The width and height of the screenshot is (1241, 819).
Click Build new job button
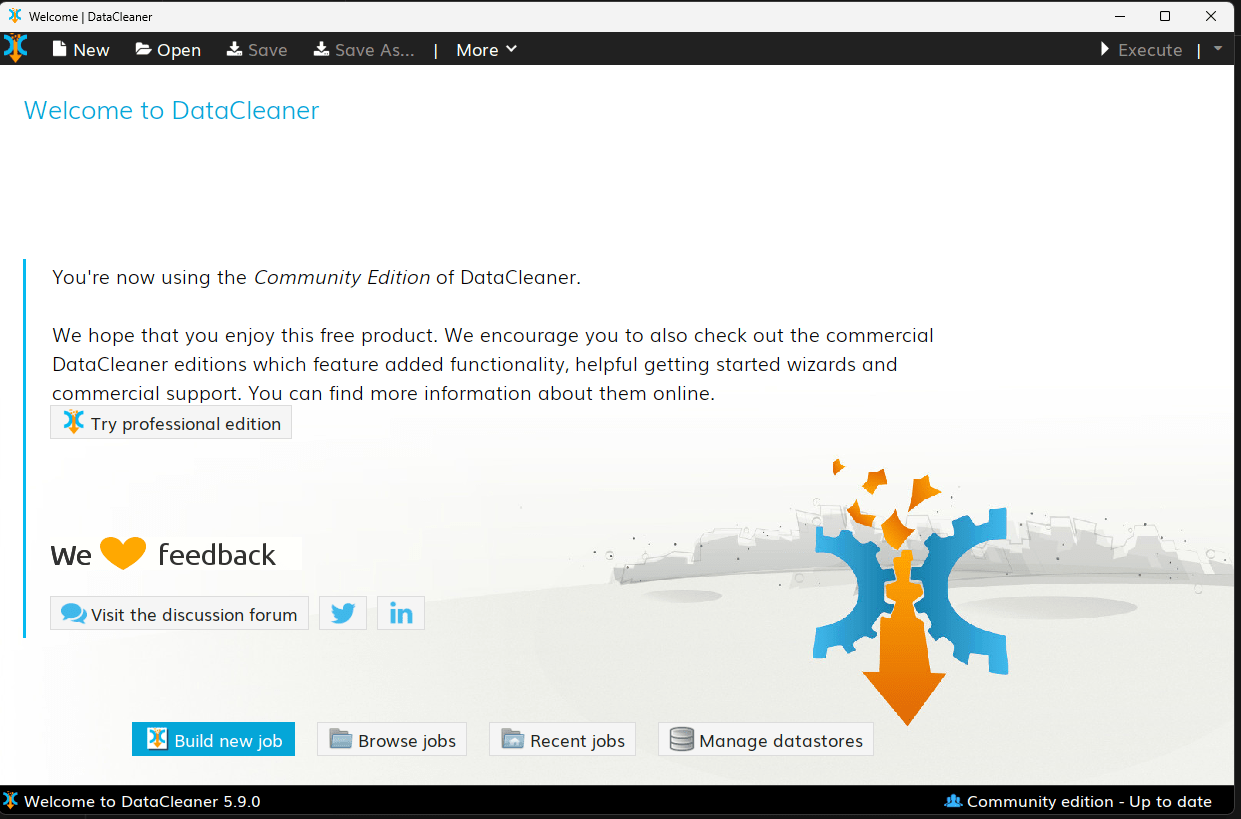click(x=213, y=740)
